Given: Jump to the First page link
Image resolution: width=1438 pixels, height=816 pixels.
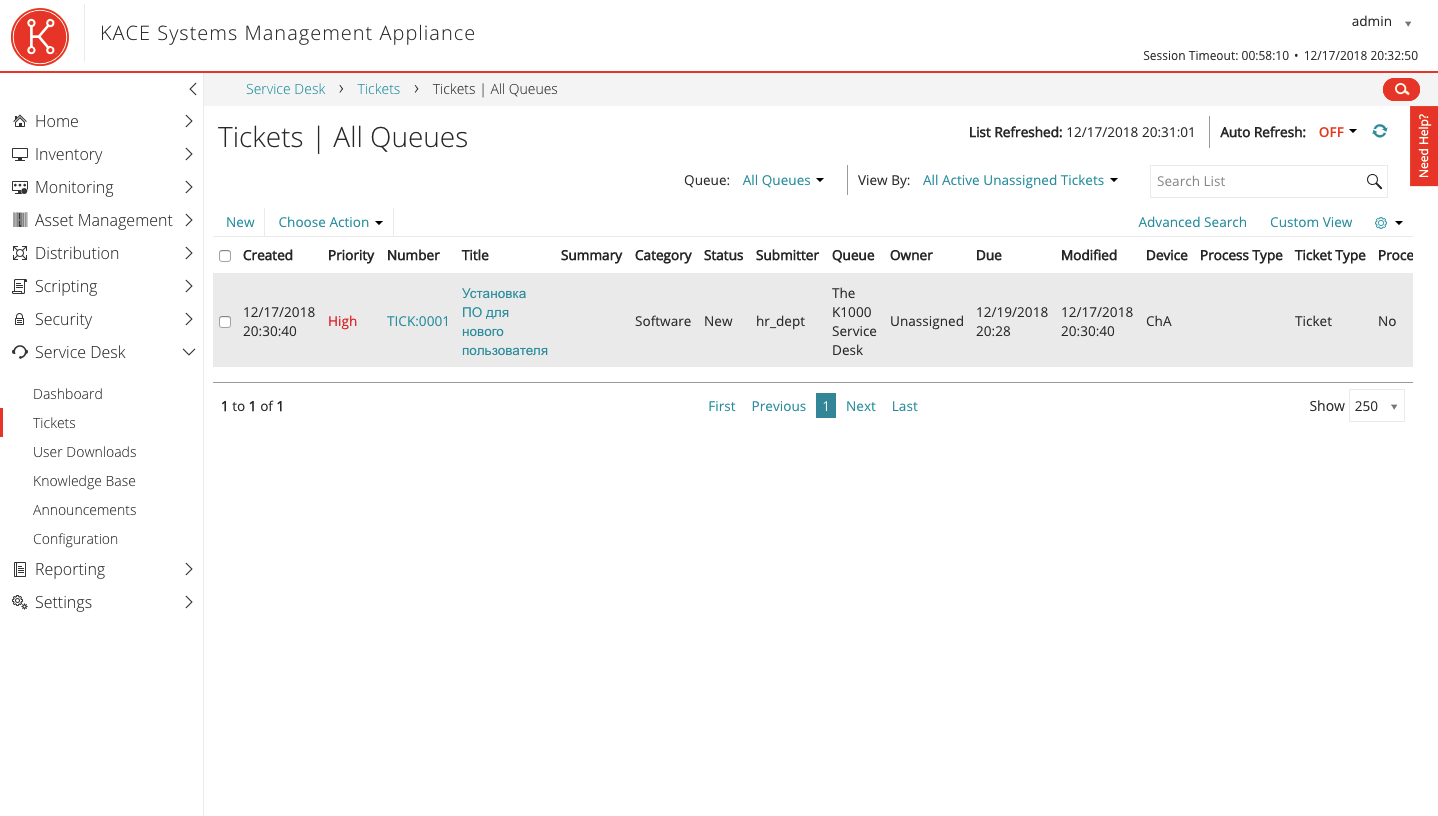Looking at the screenshot, I should pos(722,406).
